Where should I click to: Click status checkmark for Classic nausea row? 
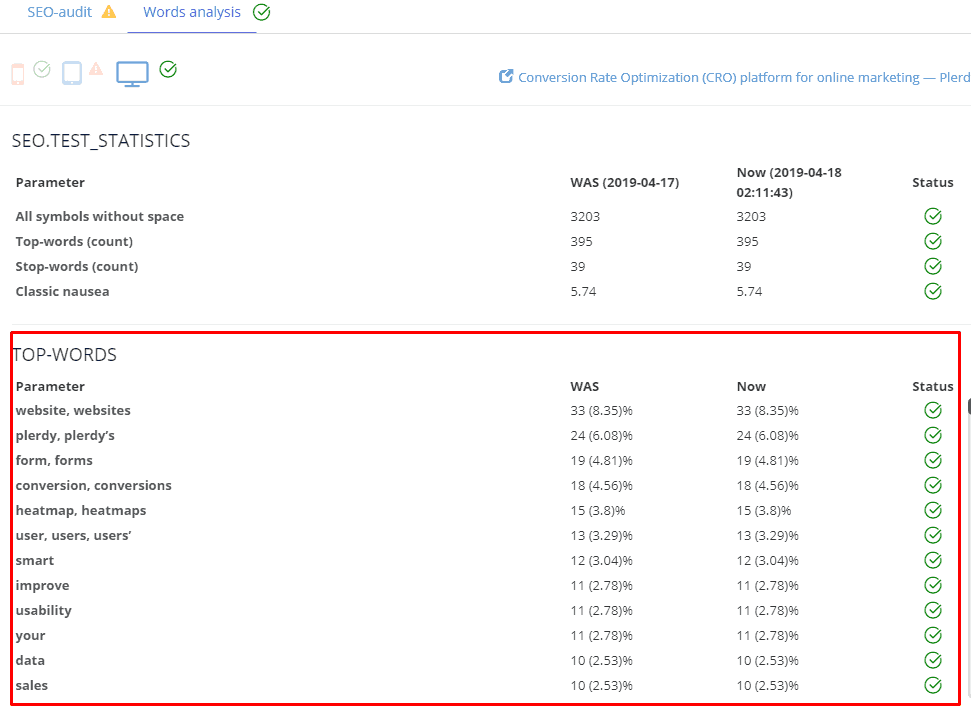933,291
